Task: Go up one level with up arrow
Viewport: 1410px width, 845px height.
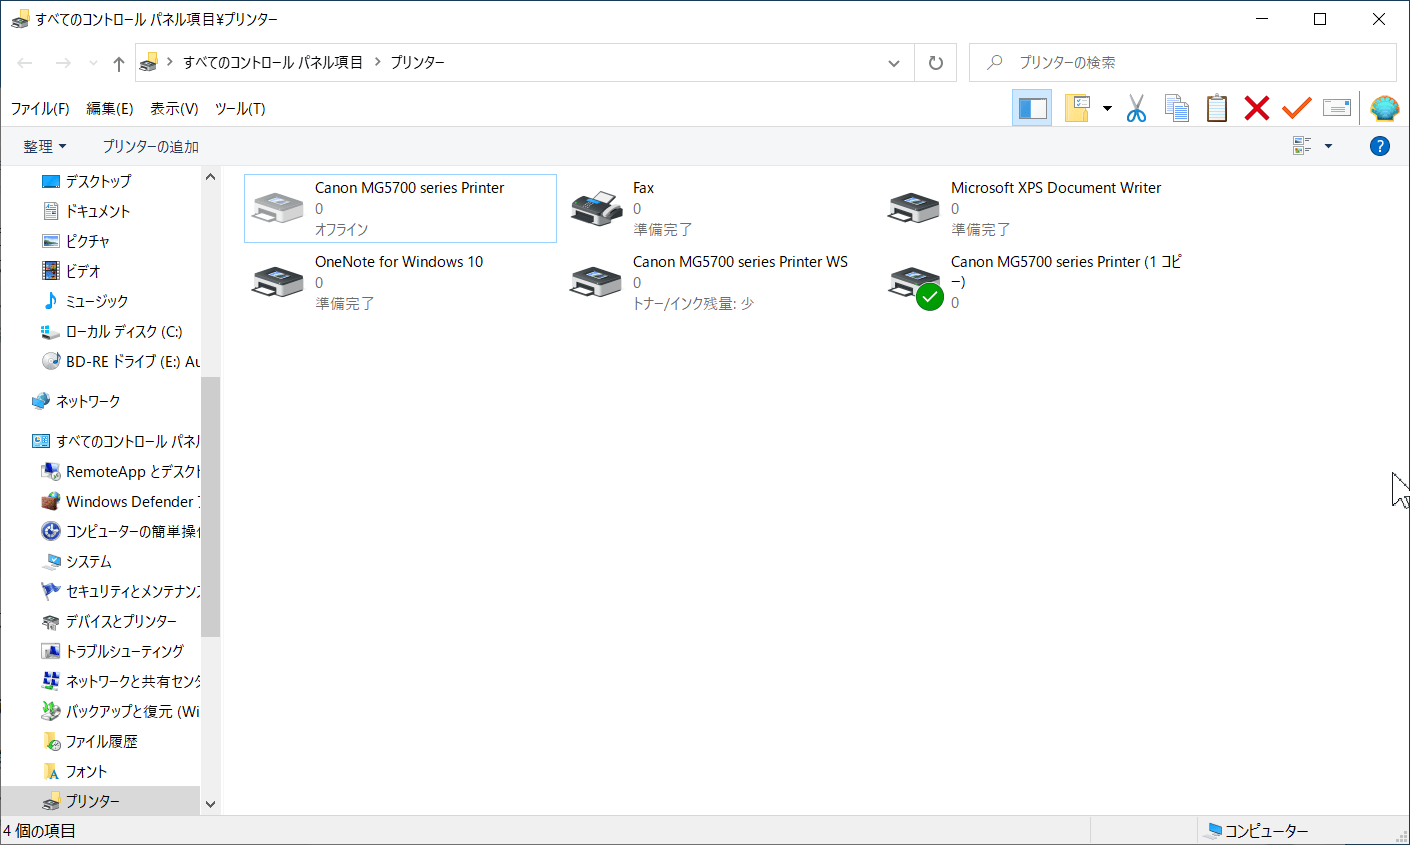Action: 119,63
